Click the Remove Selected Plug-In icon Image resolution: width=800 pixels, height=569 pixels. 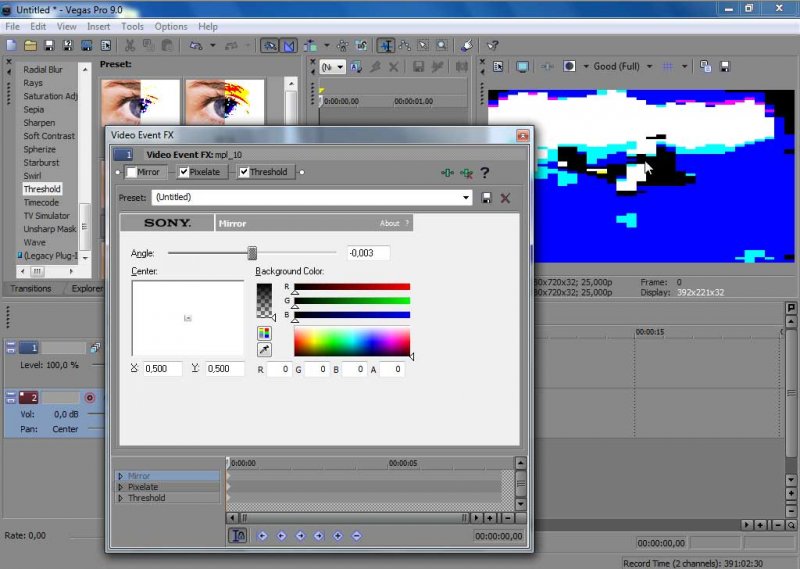pos(466,173)
